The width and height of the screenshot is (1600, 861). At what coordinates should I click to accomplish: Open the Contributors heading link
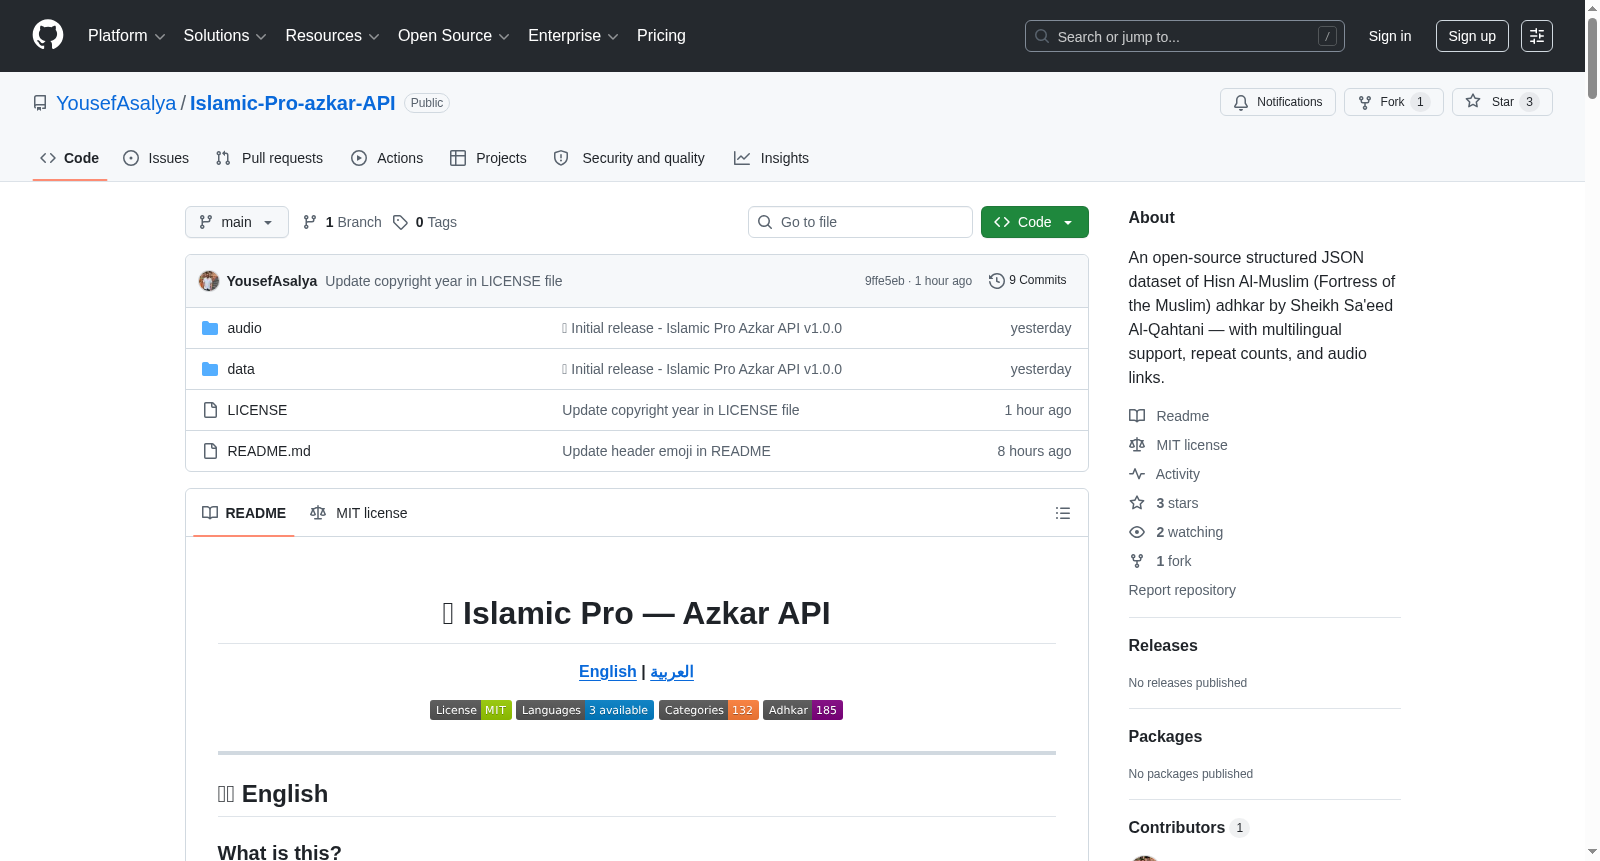point(1188,828)
